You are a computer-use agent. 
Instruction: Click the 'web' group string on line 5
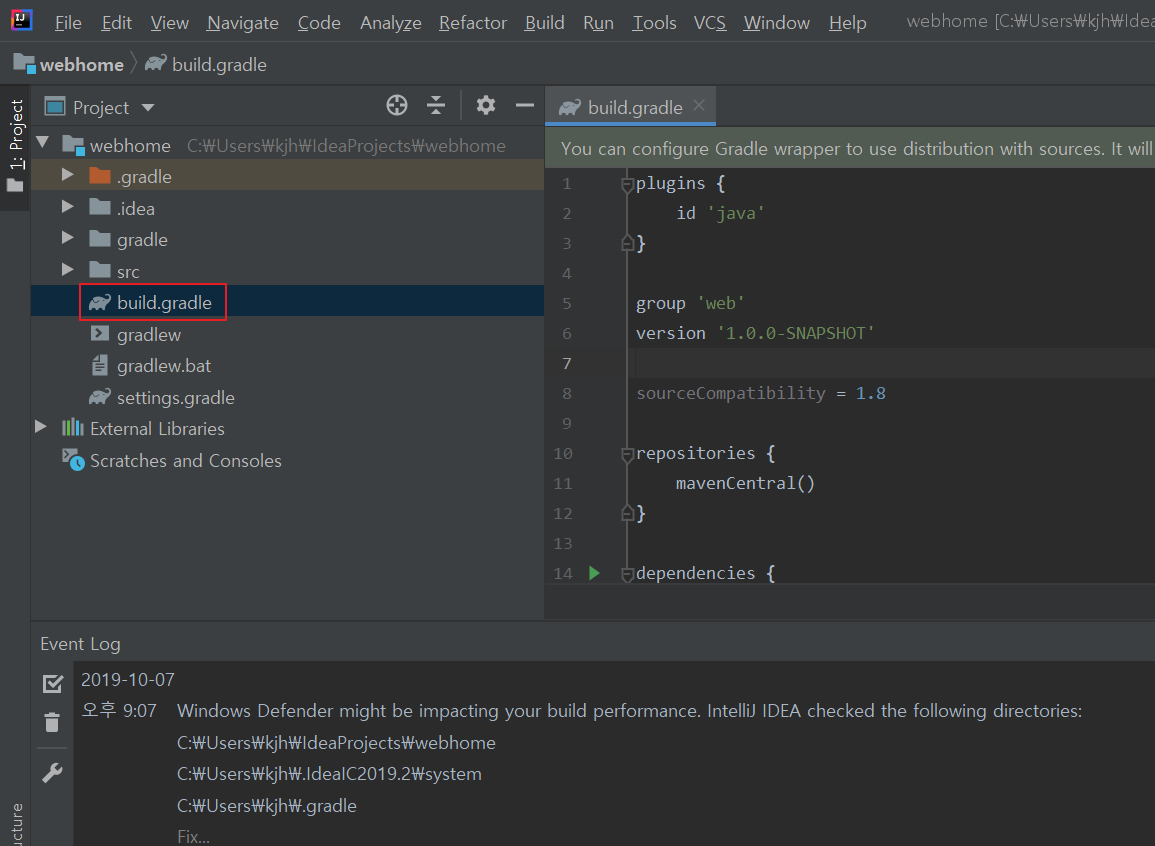[720, 303]
